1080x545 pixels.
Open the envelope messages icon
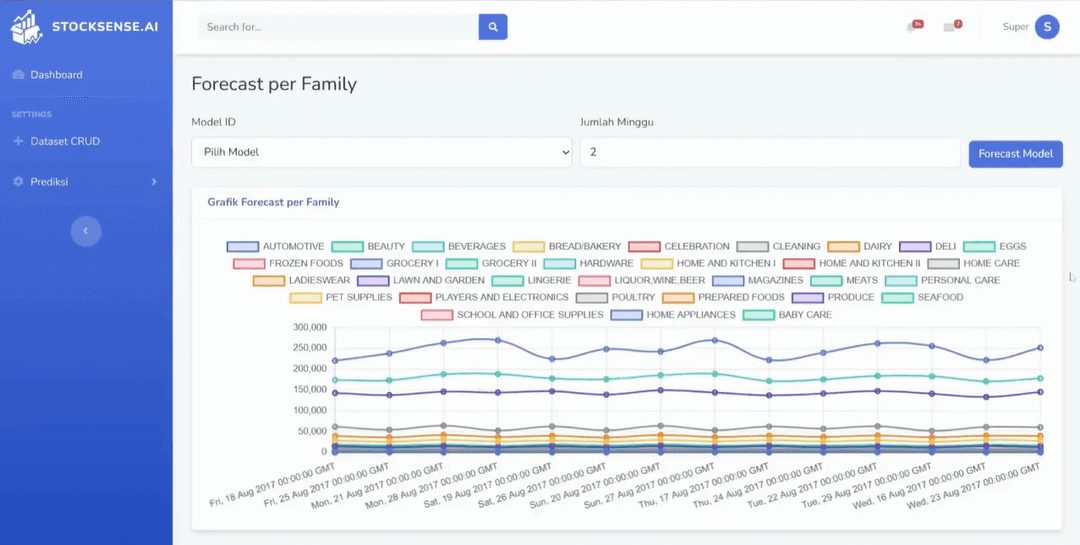(950, 27)
